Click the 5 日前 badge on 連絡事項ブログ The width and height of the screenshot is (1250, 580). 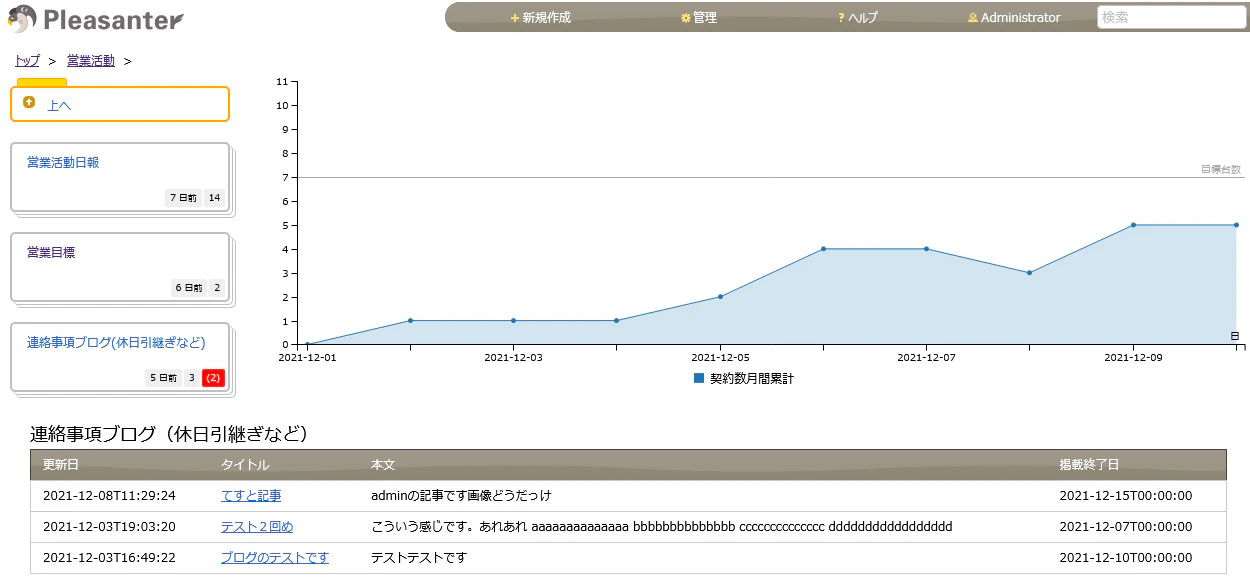click(163, 378)
